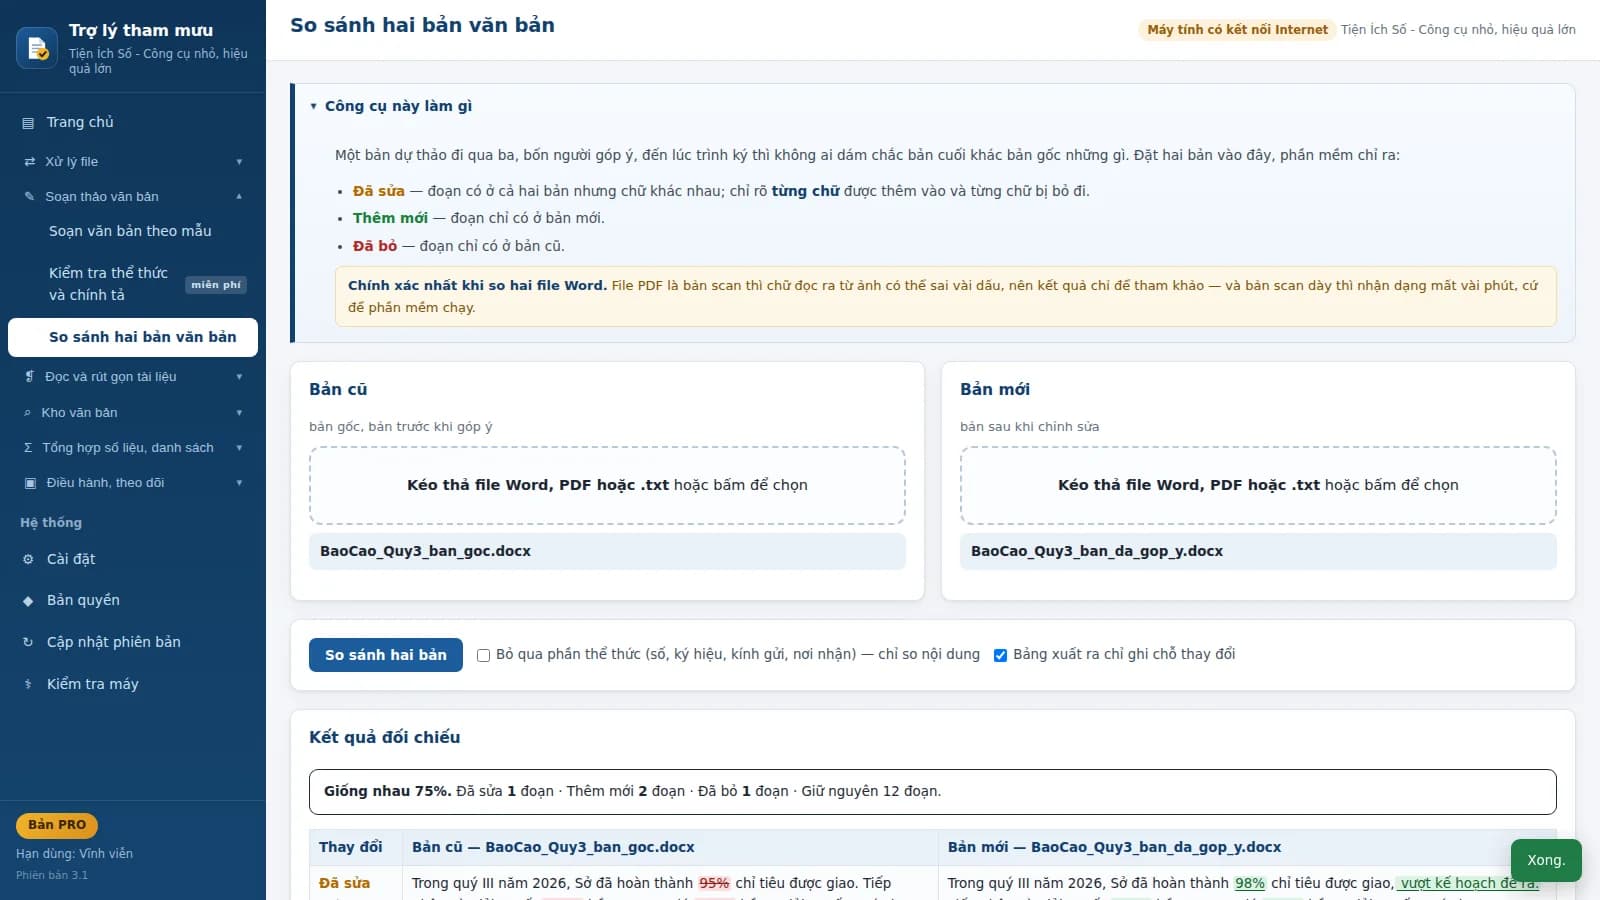Click the Xử lý file sidebar icon
This screenshot has height=900, width=1600.
tap(29, 162)
